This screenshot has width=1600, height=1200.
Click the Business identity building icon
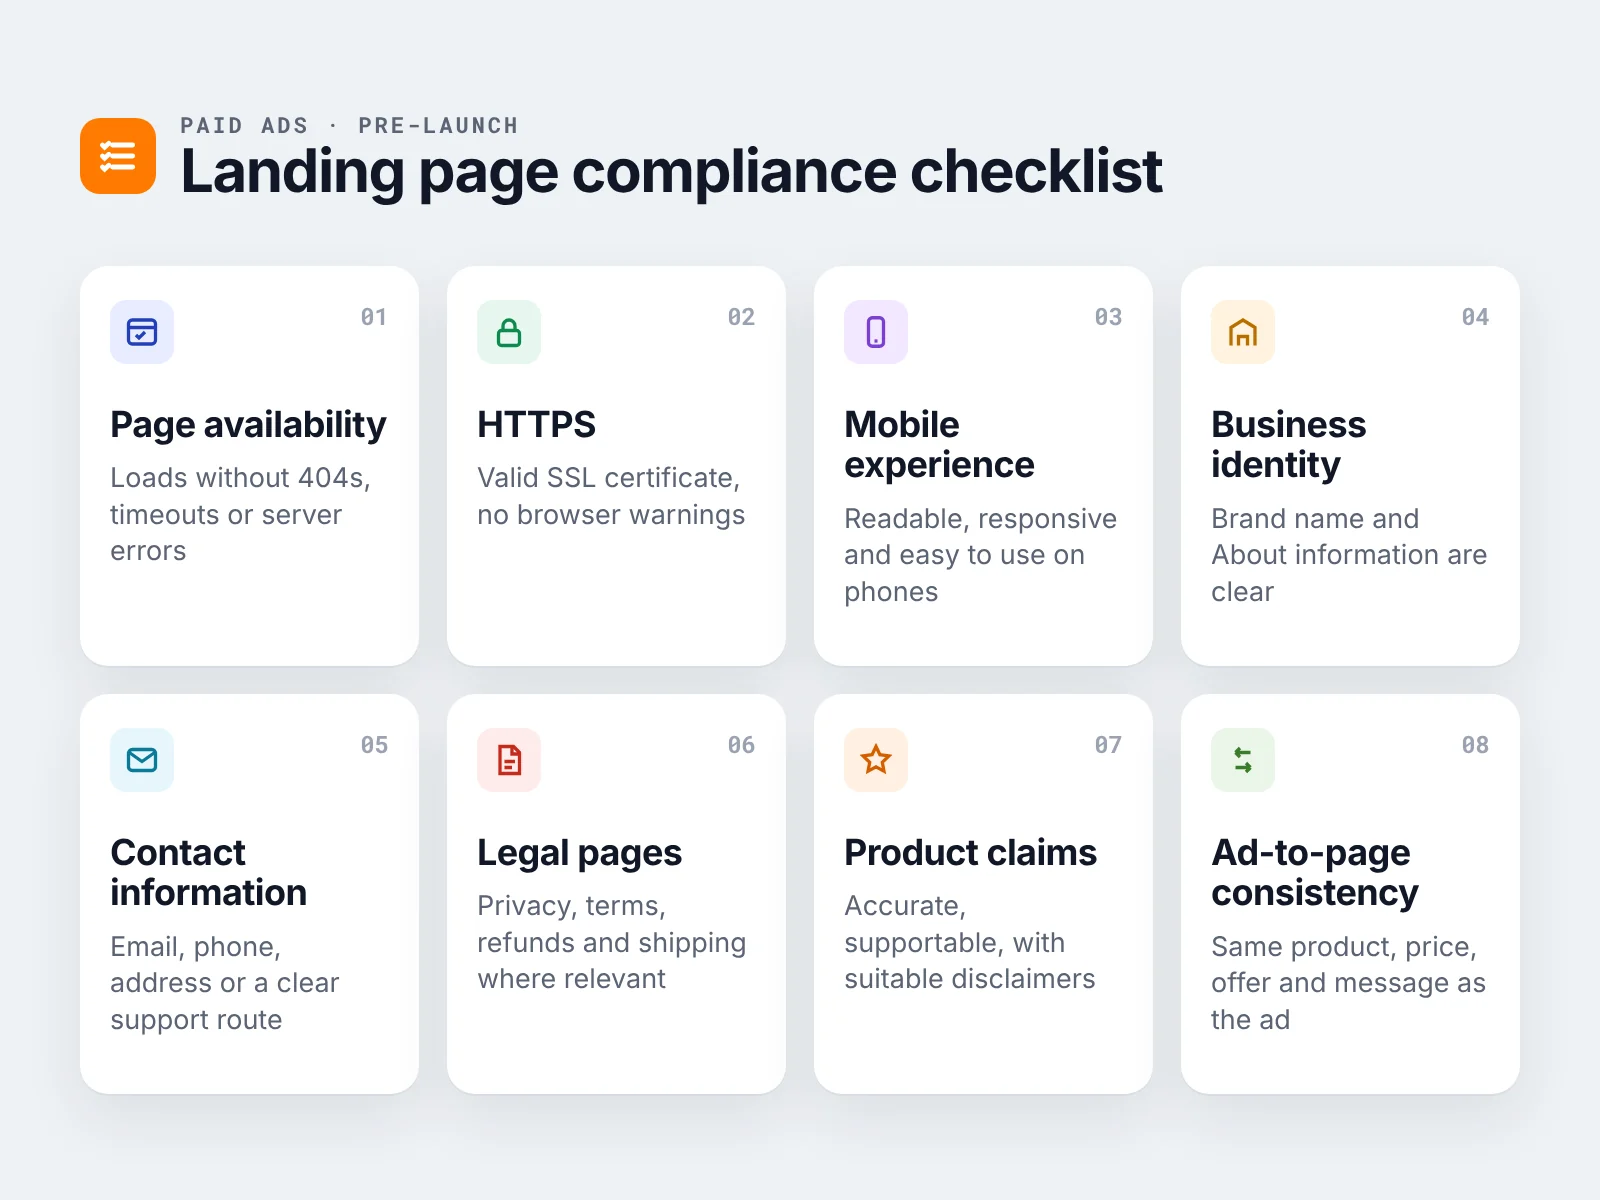[1243, 332]
